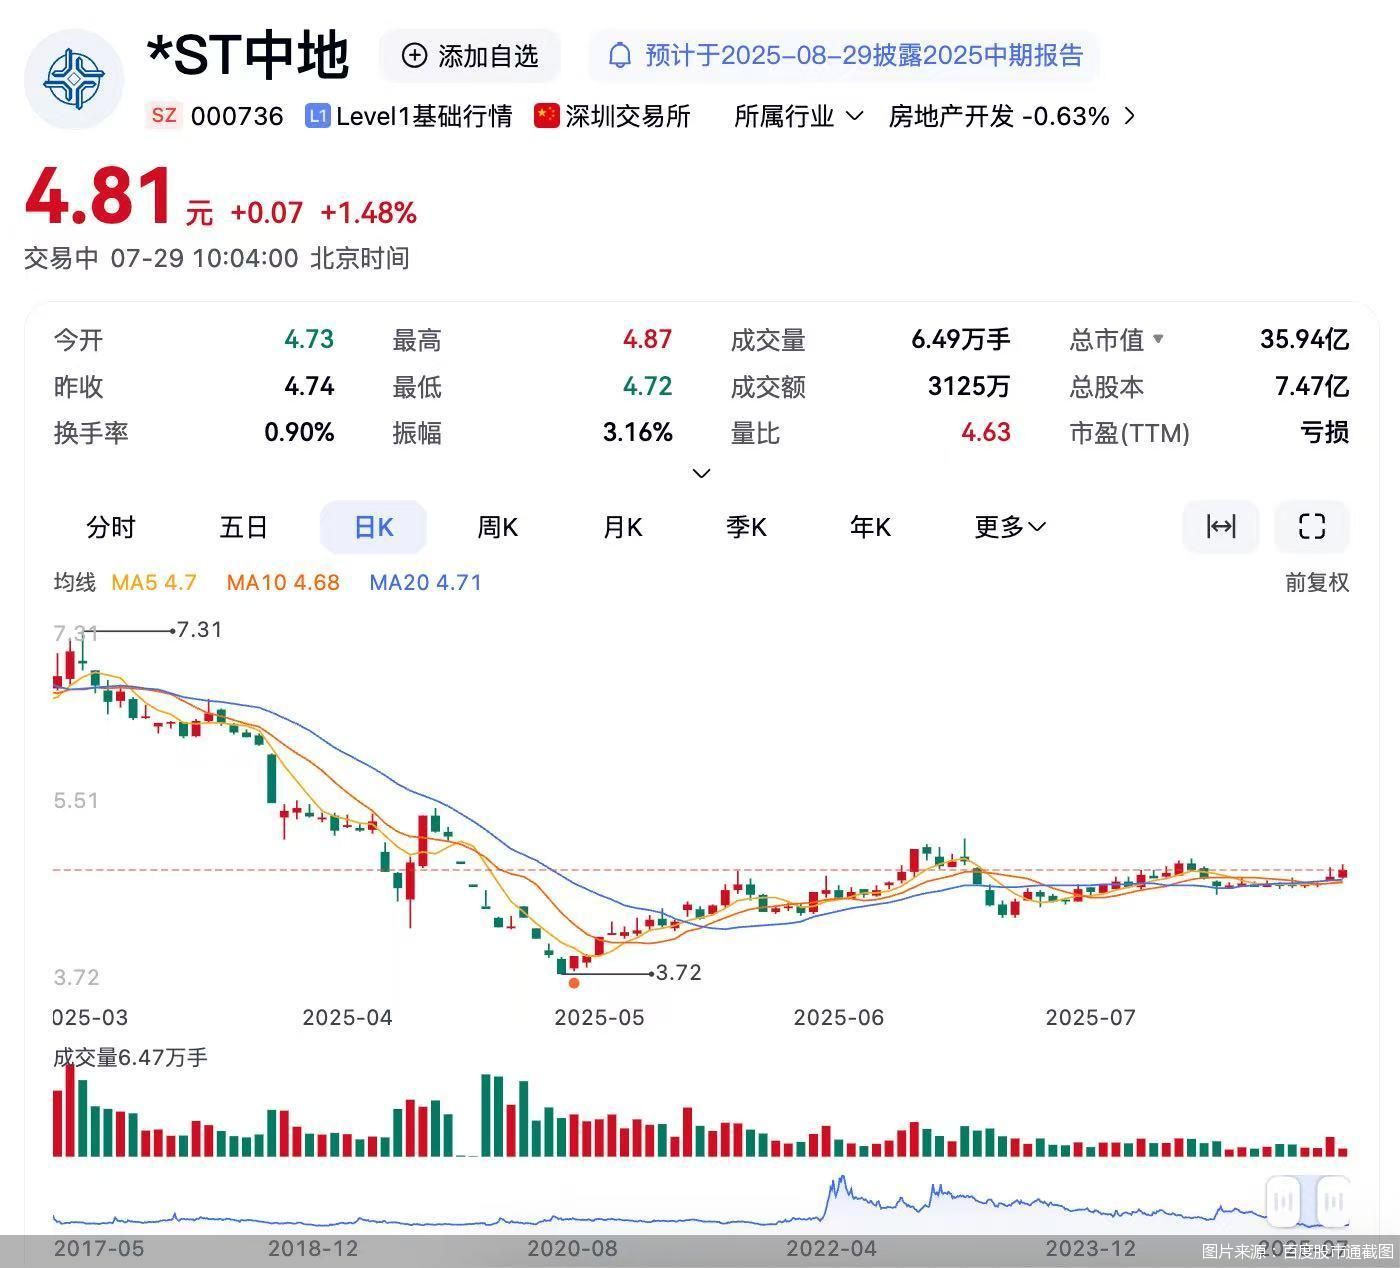This screenshot has height=1268, width=1400.
Task: Click the 成交量6.47万手 volume label
Action: [130, 1057]
